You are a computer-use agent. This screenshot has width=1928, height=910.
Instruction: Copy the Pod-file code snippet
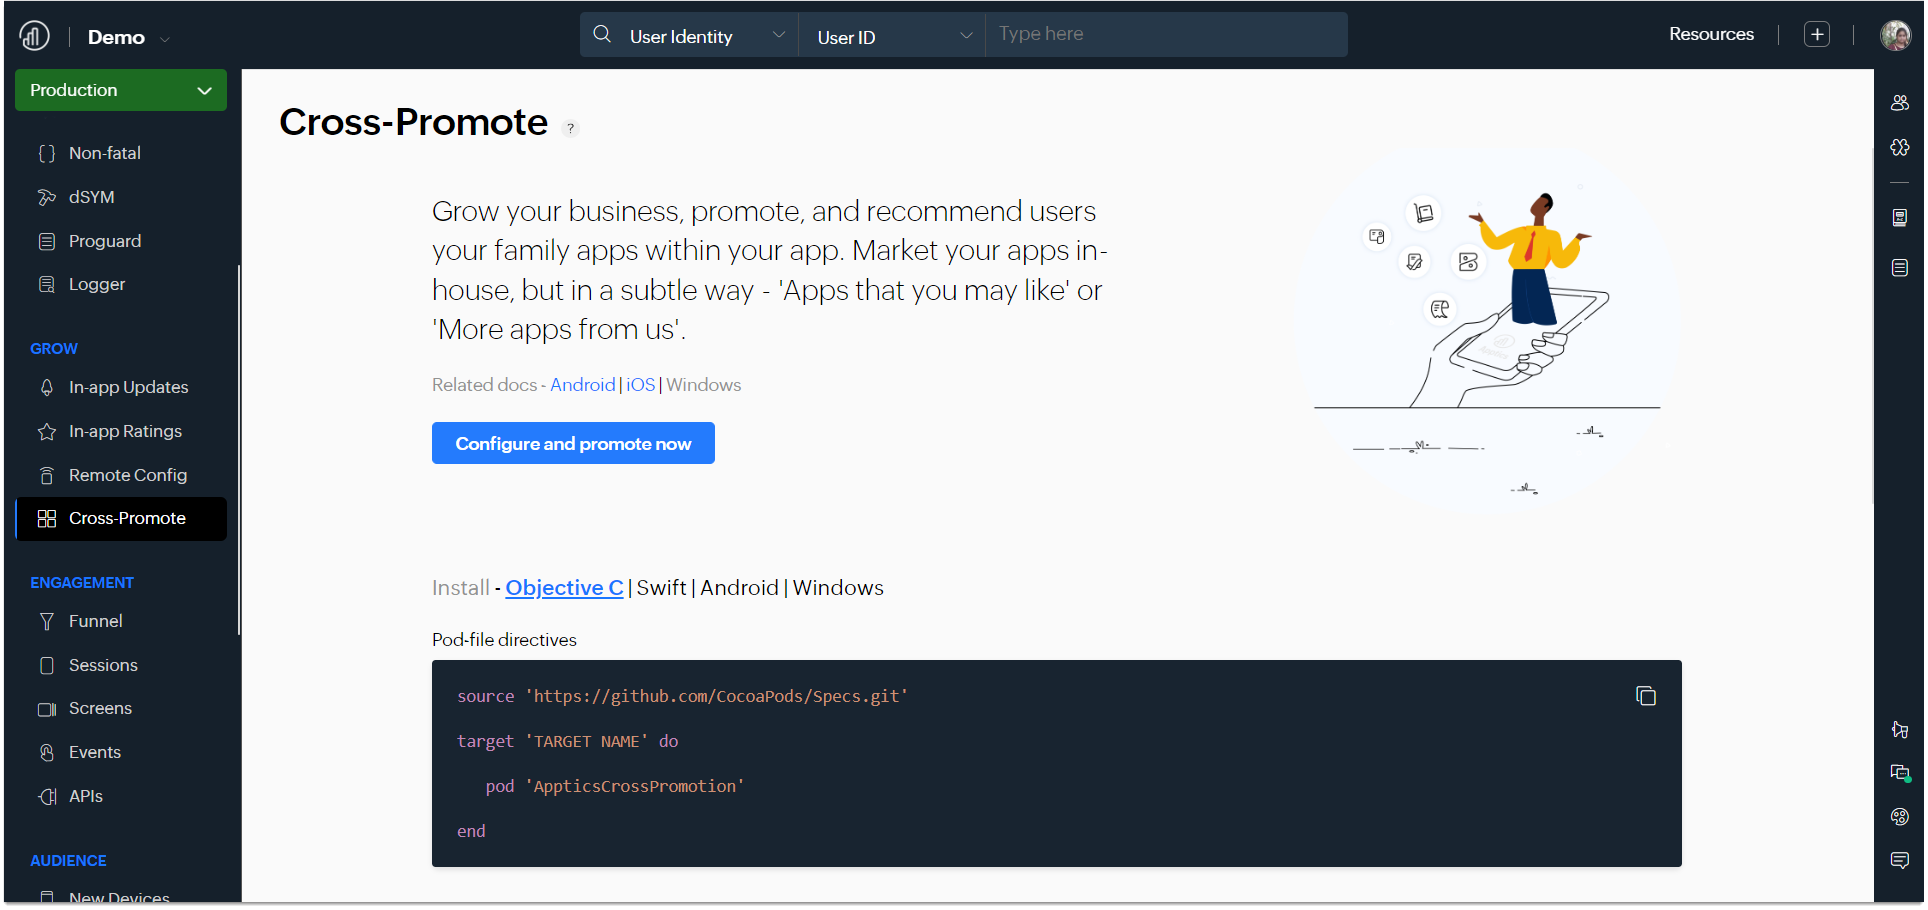[1645, 696]
